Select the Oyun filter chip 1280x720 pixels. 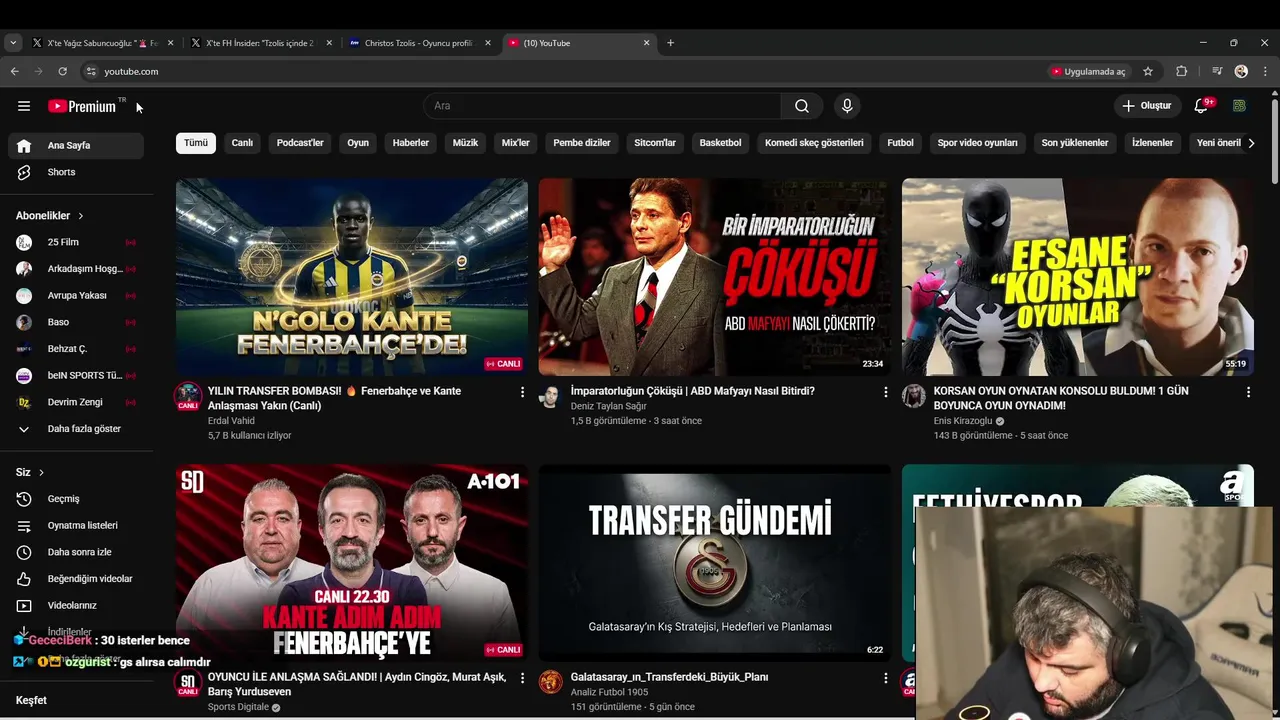[x=358, y=143]
